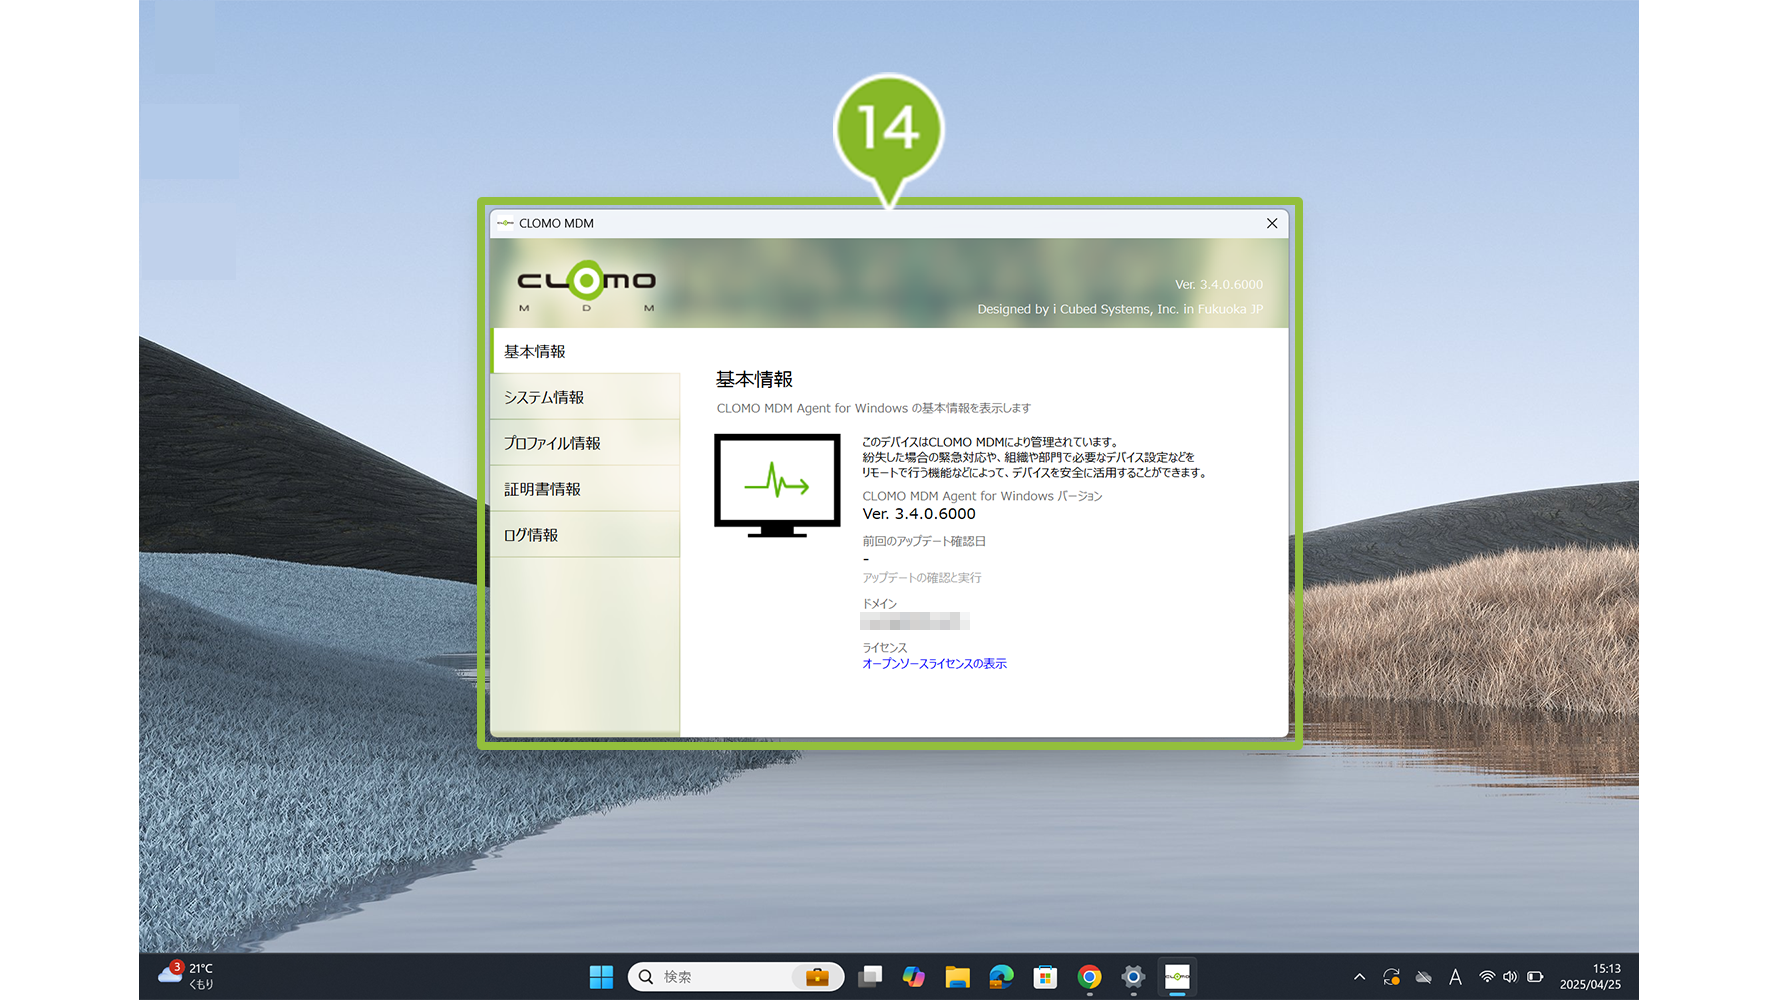Open Microsoft Store from the taskbar
The image size is (1778, 1000).
click(x=1045, y=977)
